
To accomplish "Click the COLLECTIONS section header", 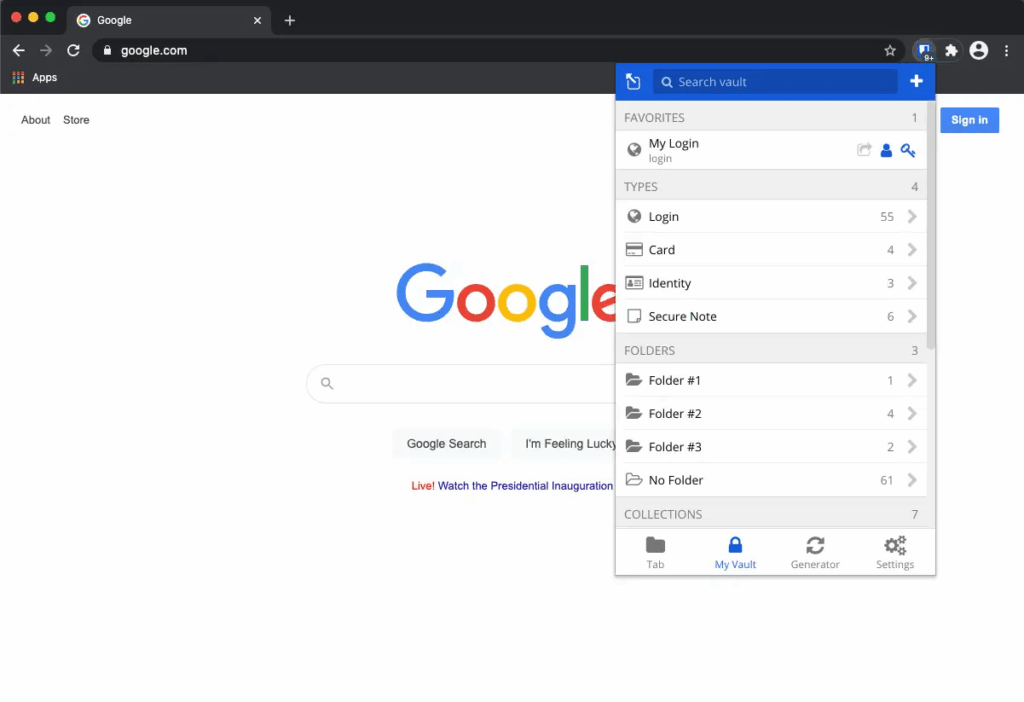I will coord(771,514).
